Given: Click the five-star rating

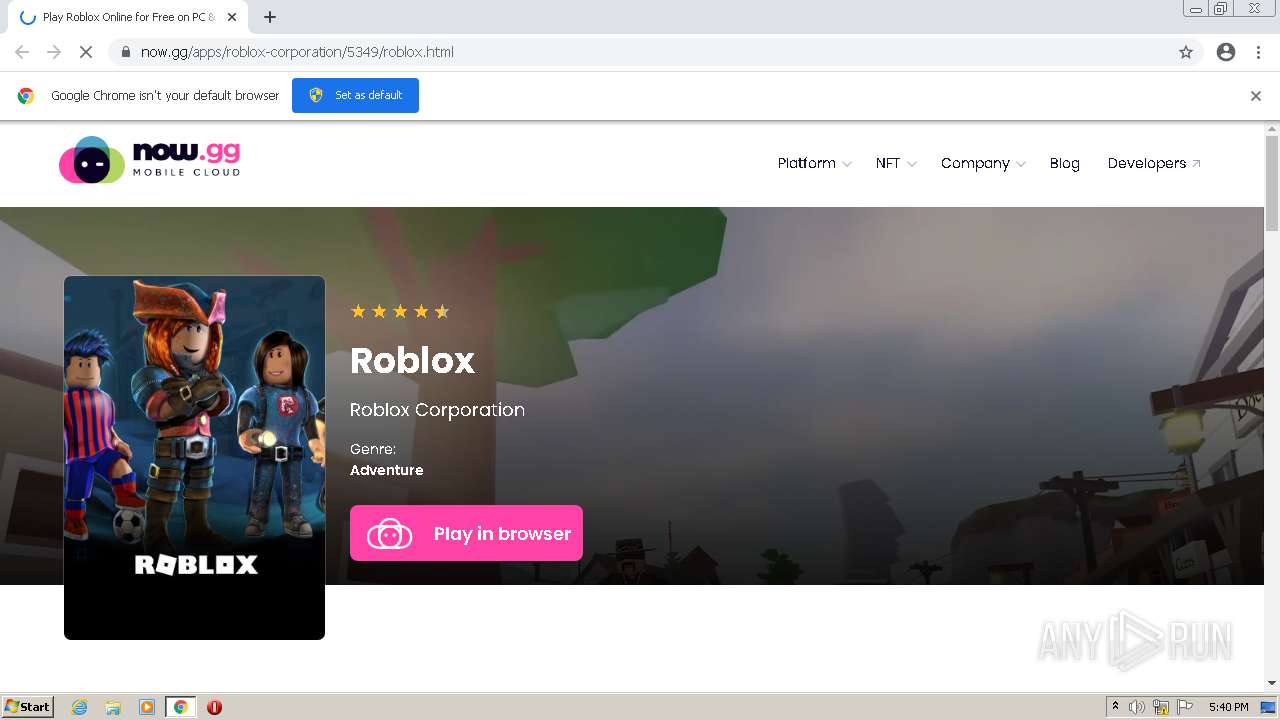Looking at the screenshot, I should [400, 311].
